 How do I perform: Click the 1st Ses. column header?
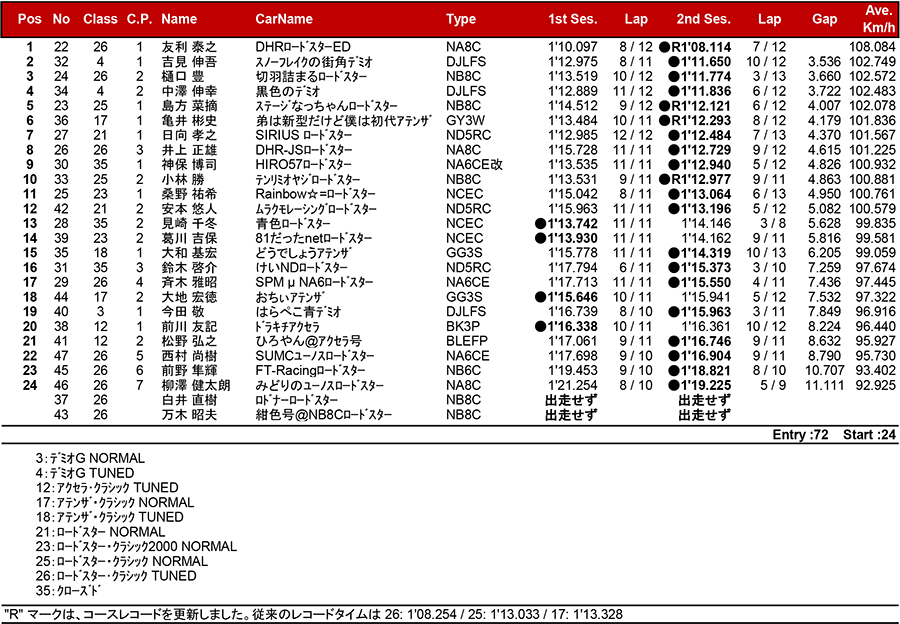[573, 19]
